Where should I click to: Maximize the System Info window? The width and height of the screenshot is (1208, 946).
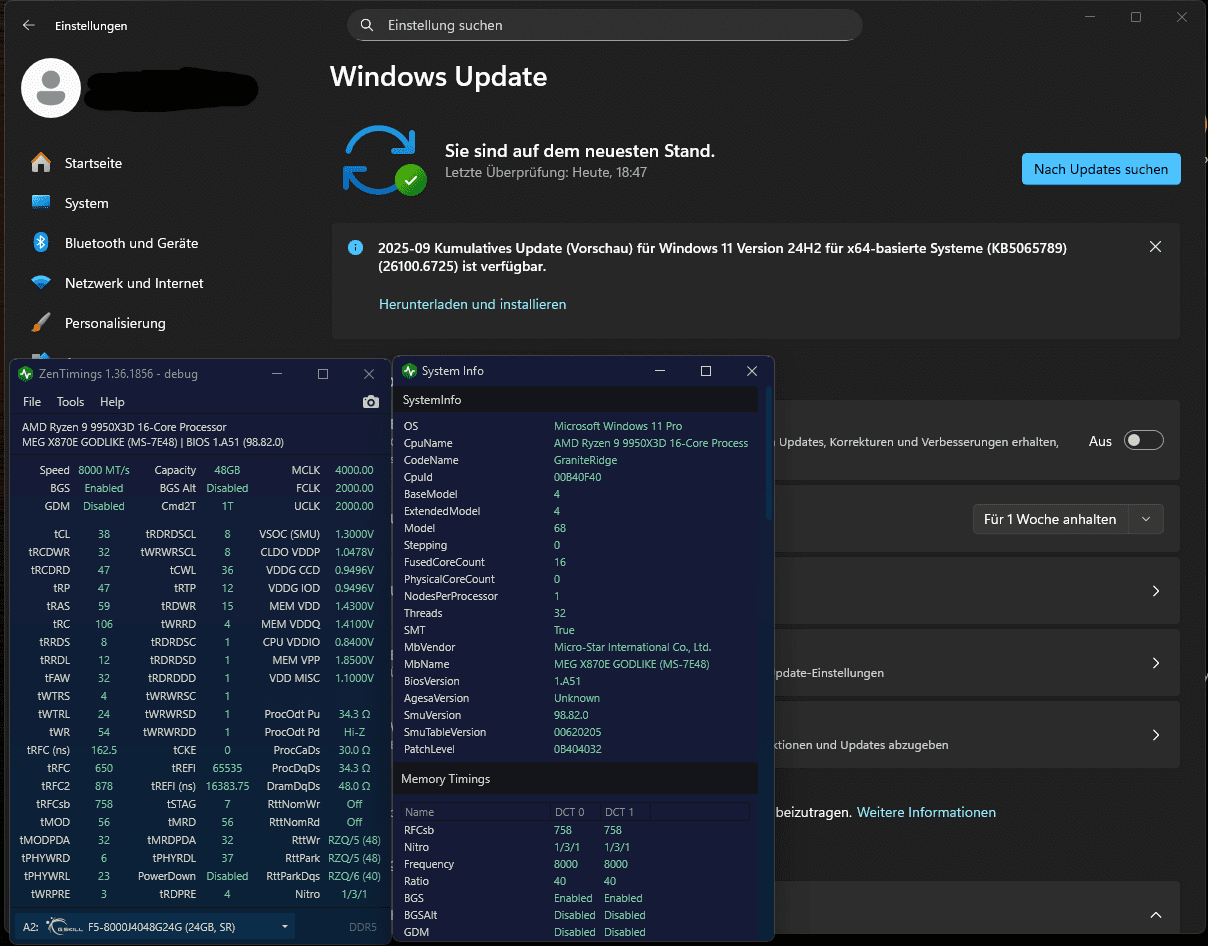[x=706, y=371]
